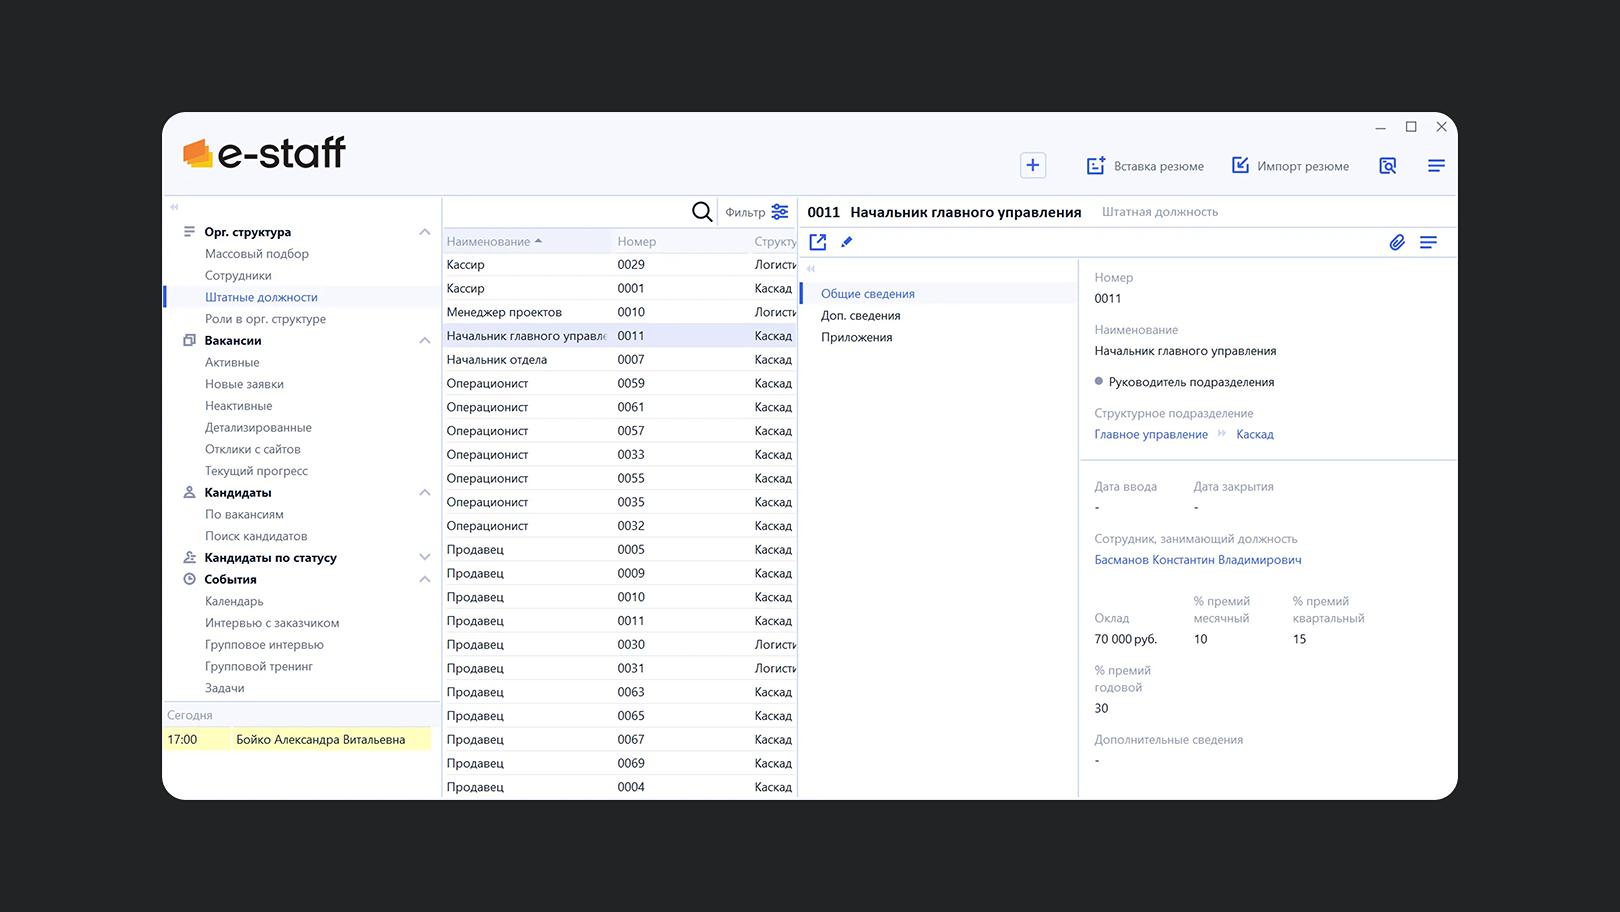
Task: Collapse the left navigation panel arrows
Action: click(174, 207)
